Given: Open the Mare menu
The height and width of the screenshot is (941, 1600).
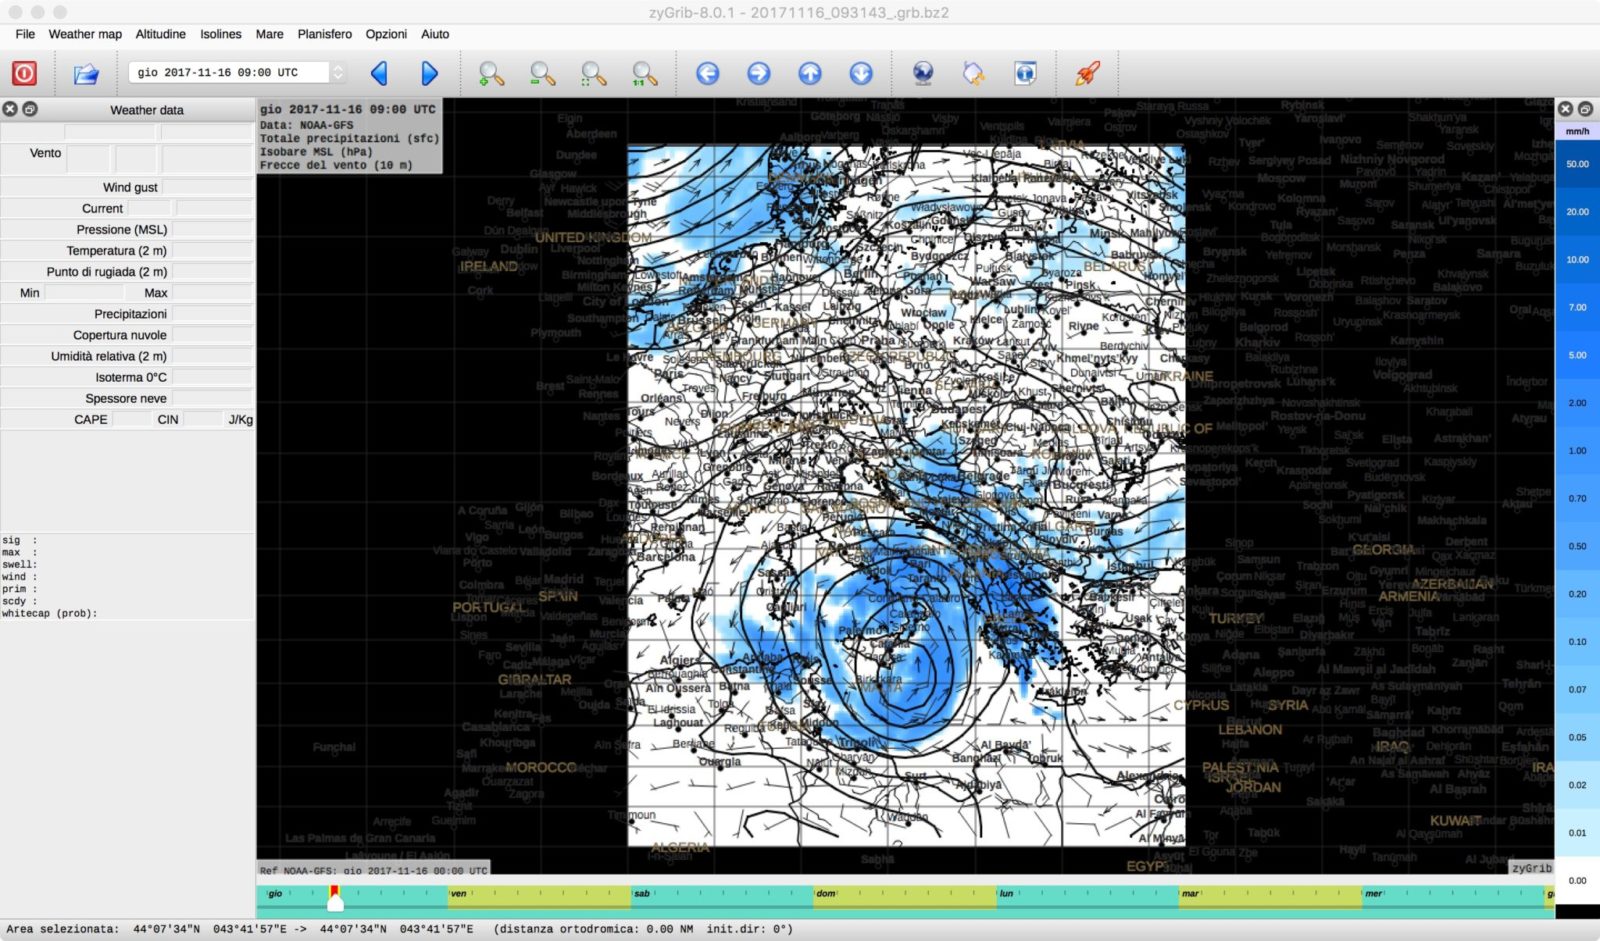Looking at the screenshot, I should click(x=270, y=34).
